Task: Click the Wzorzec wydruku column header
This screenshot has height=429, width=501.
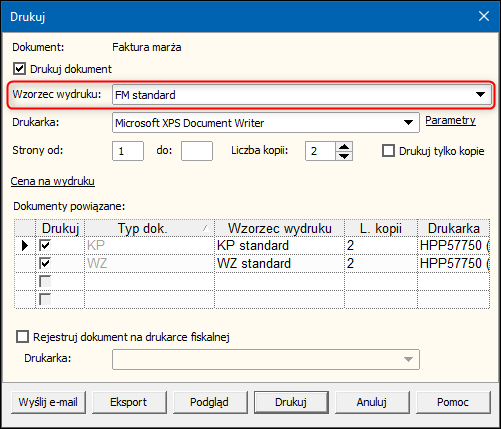Action: click(279, 228)
